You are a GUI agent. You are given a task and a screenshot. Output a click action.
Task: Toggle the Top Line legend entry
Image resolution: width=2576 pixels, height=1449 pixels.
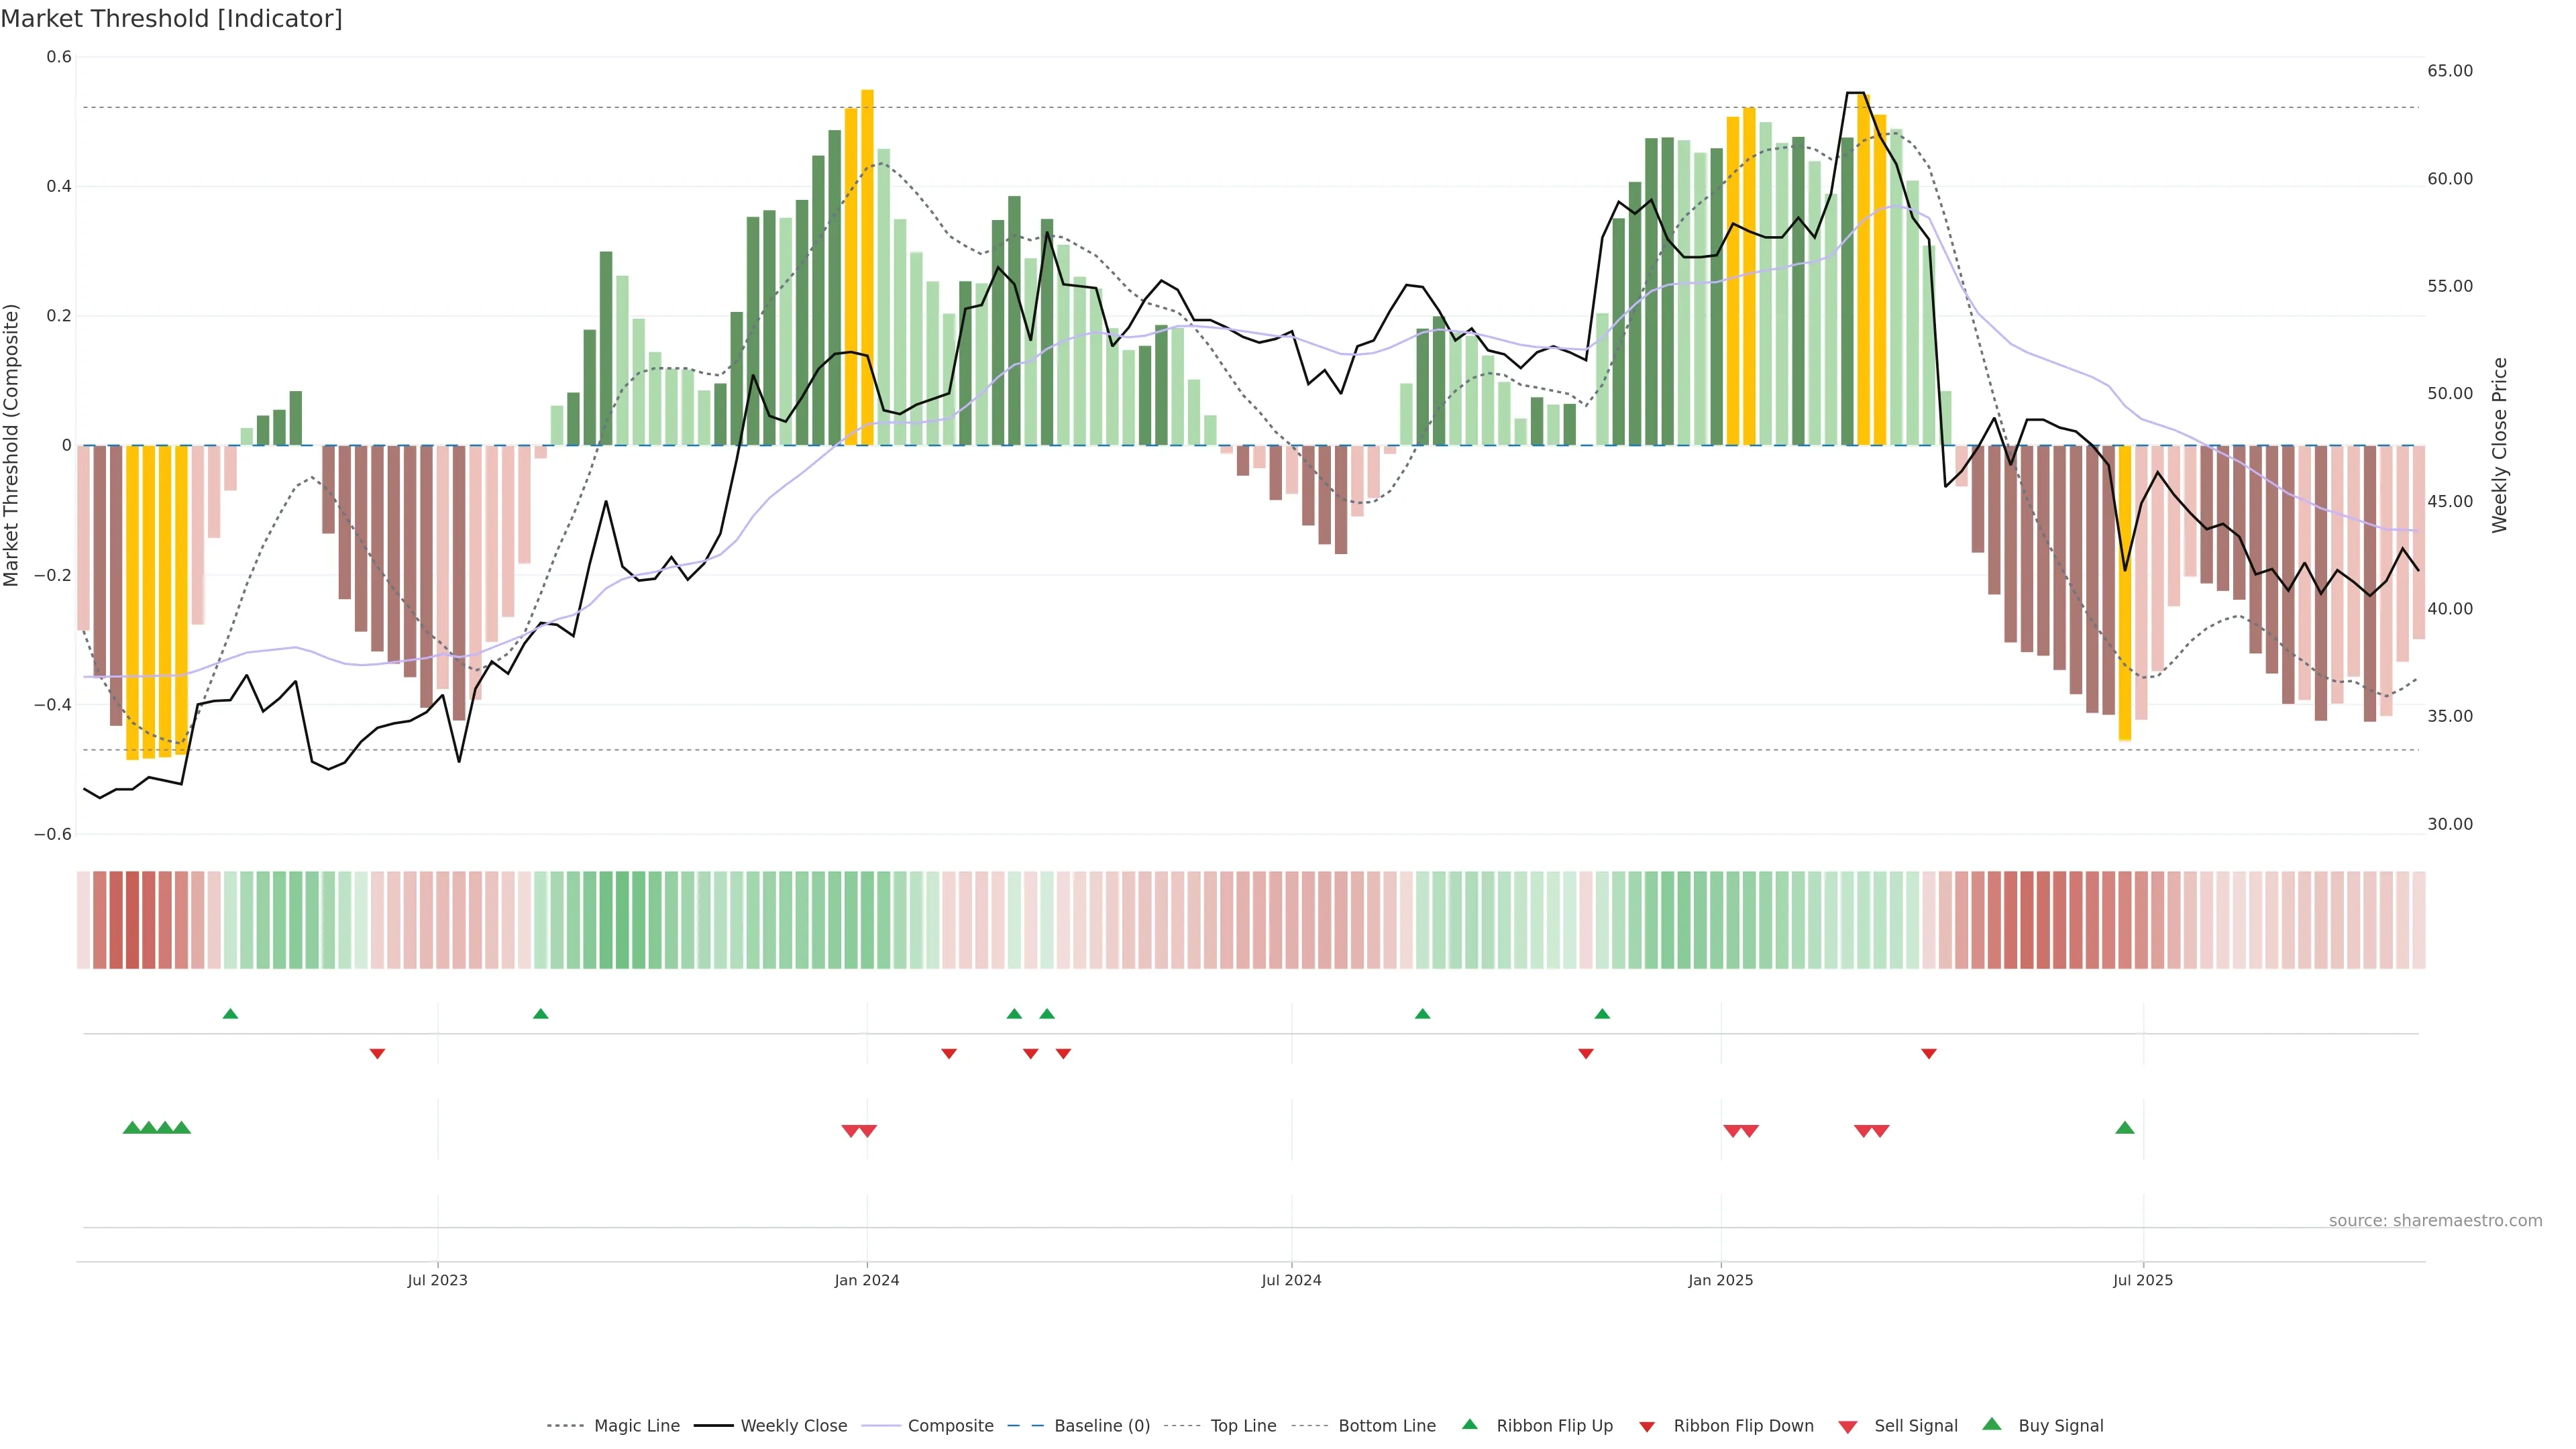click(1243, 1426)
